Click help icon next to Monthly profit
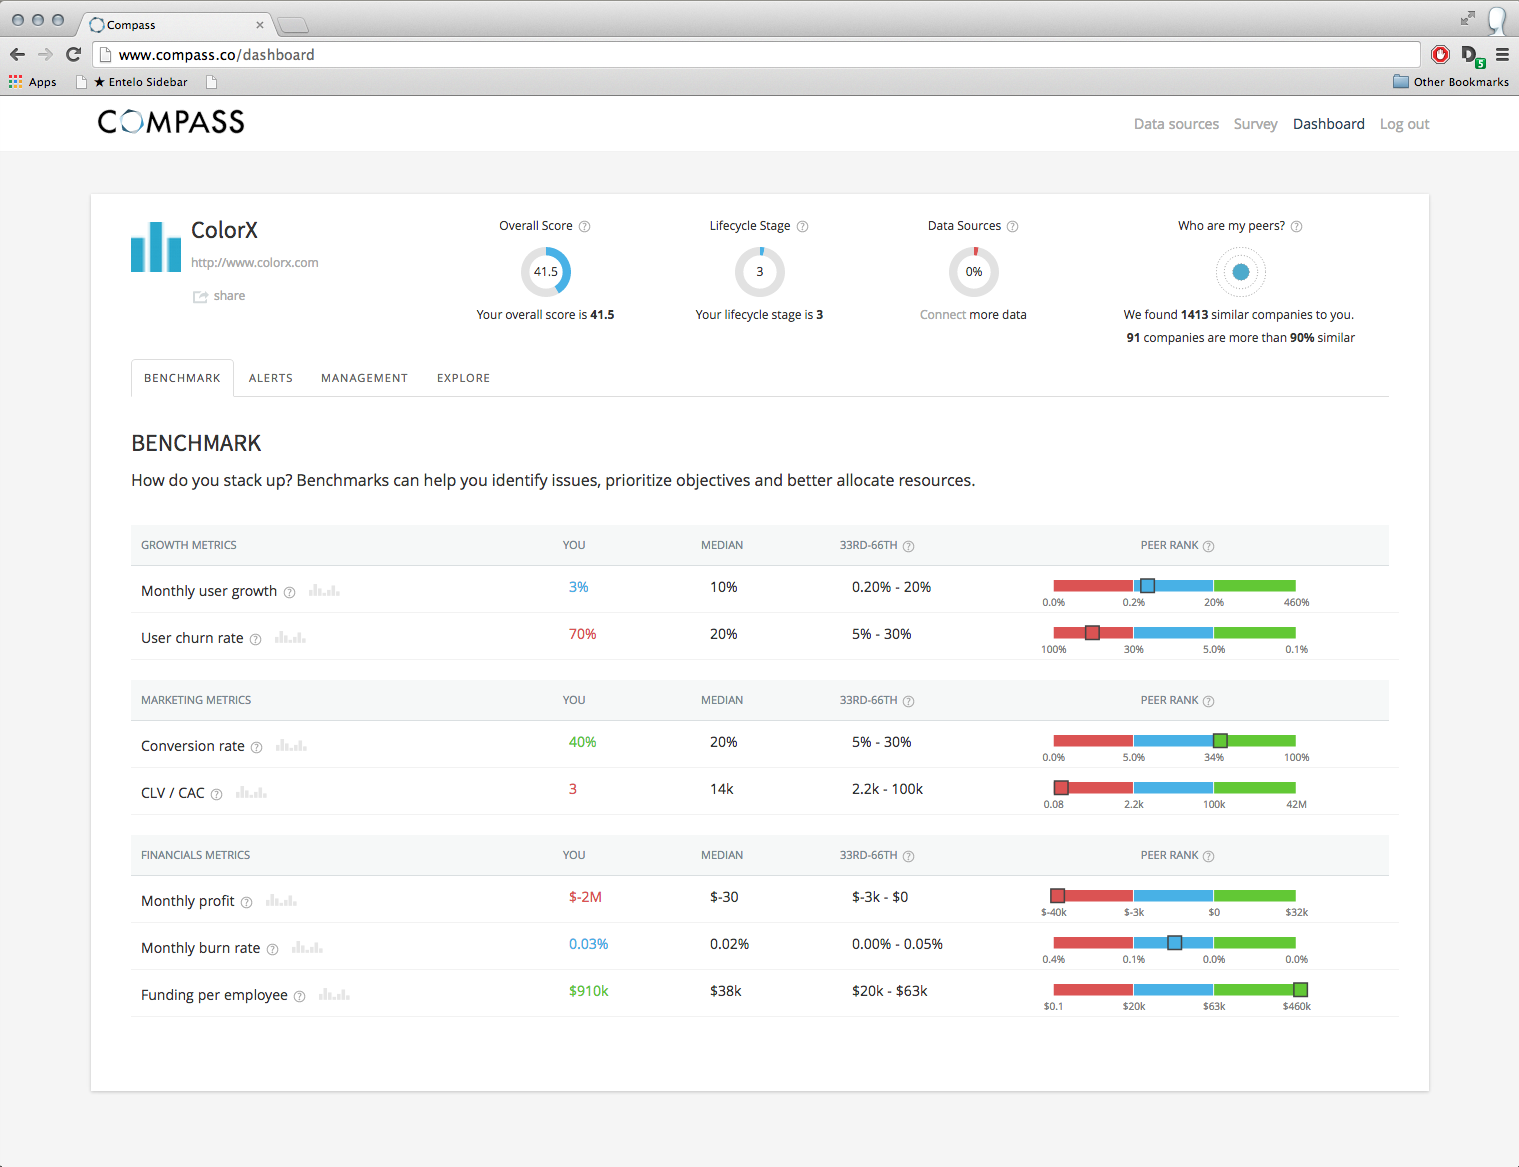Image resolution: width=1519 pixels, height=1167 pixels. point(247,902)
